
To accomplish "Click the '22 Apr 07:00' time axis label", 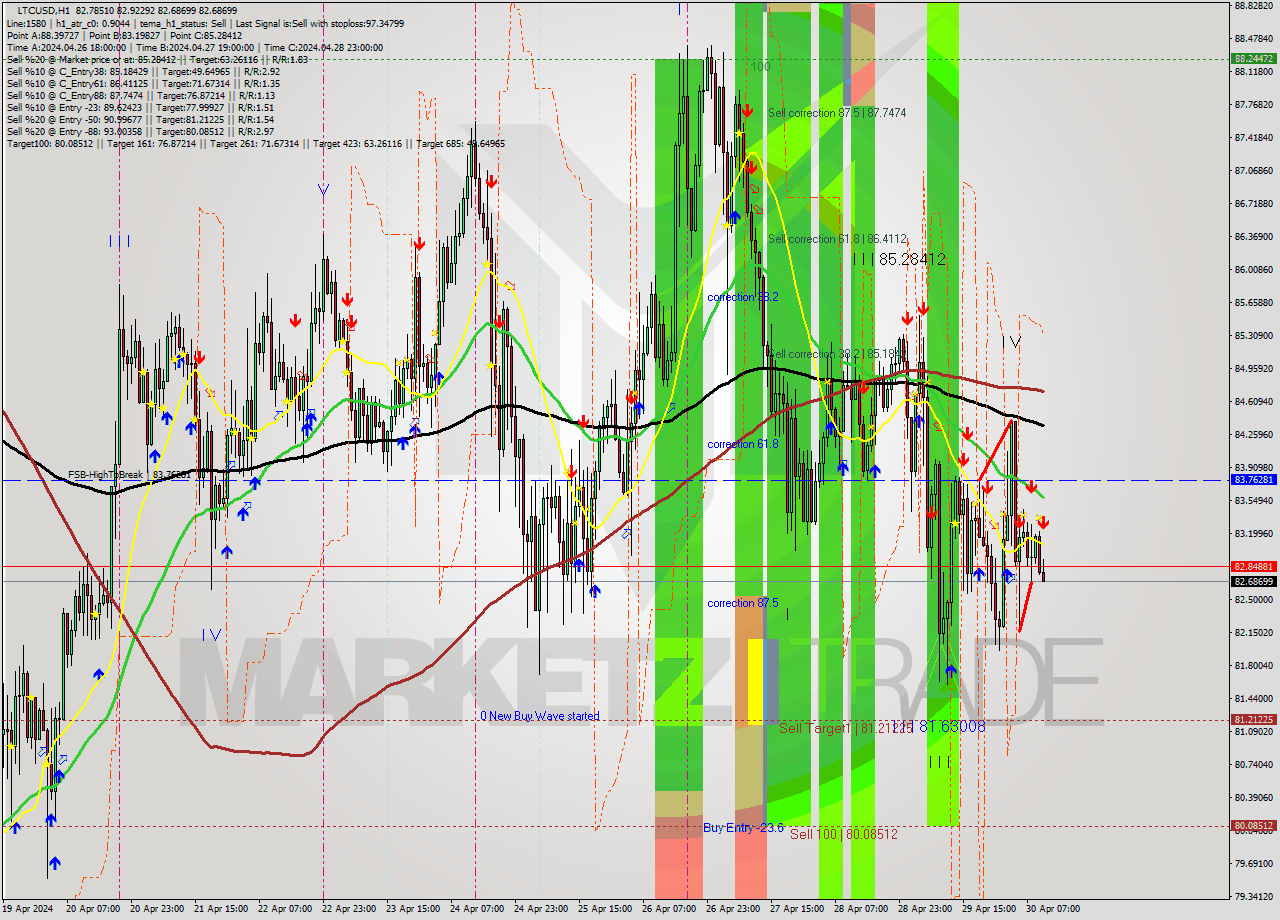I will 284,909.
